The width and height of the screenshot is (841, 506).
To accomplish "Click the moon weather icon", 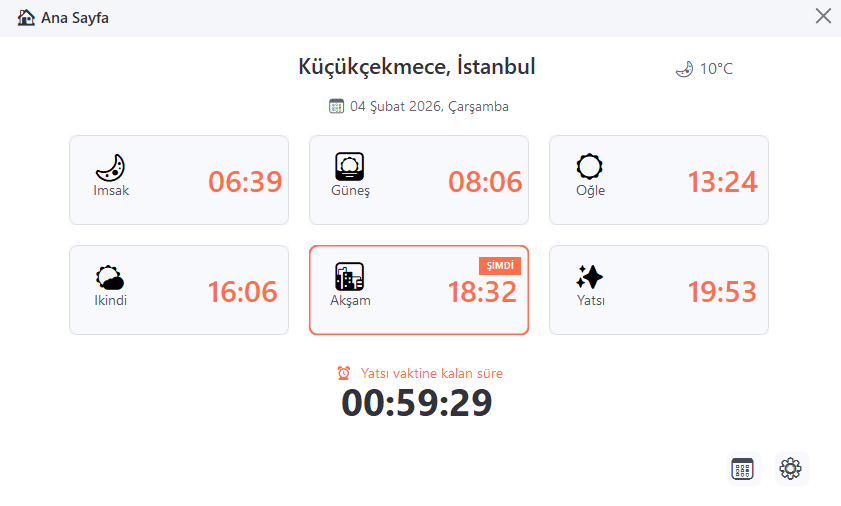I will 684,69.
